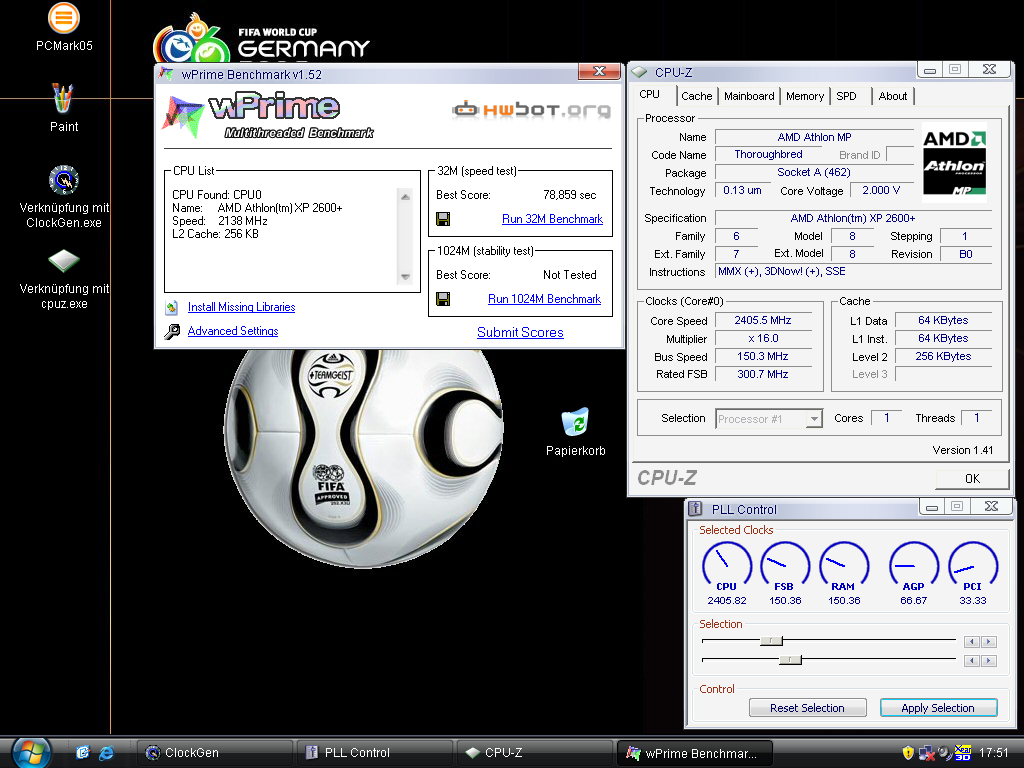Click the upper slider's right step arrow
This screenshot has height=768, width=1024.
pyautogui.click(x=989, y=642)
